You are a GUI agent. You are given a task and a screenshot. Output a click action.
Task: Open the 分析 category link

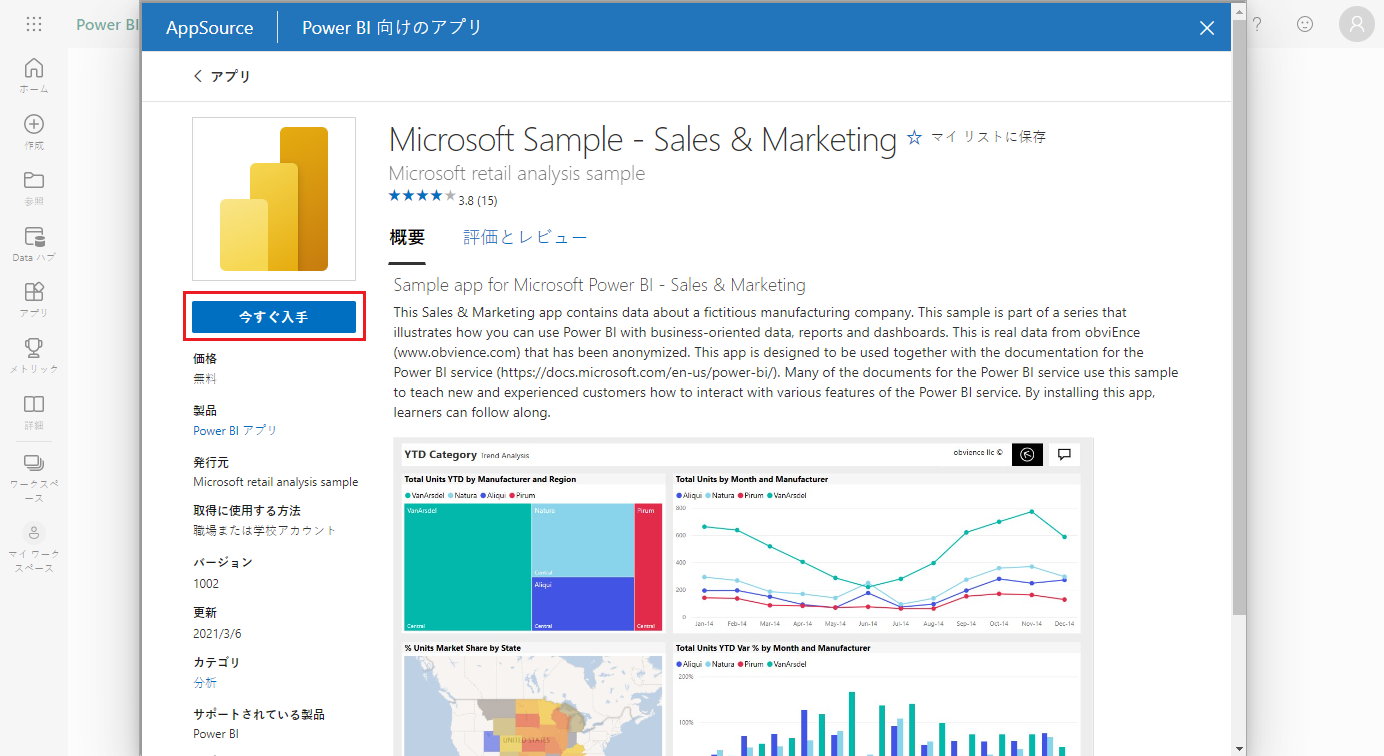click(x=204, y=682)
